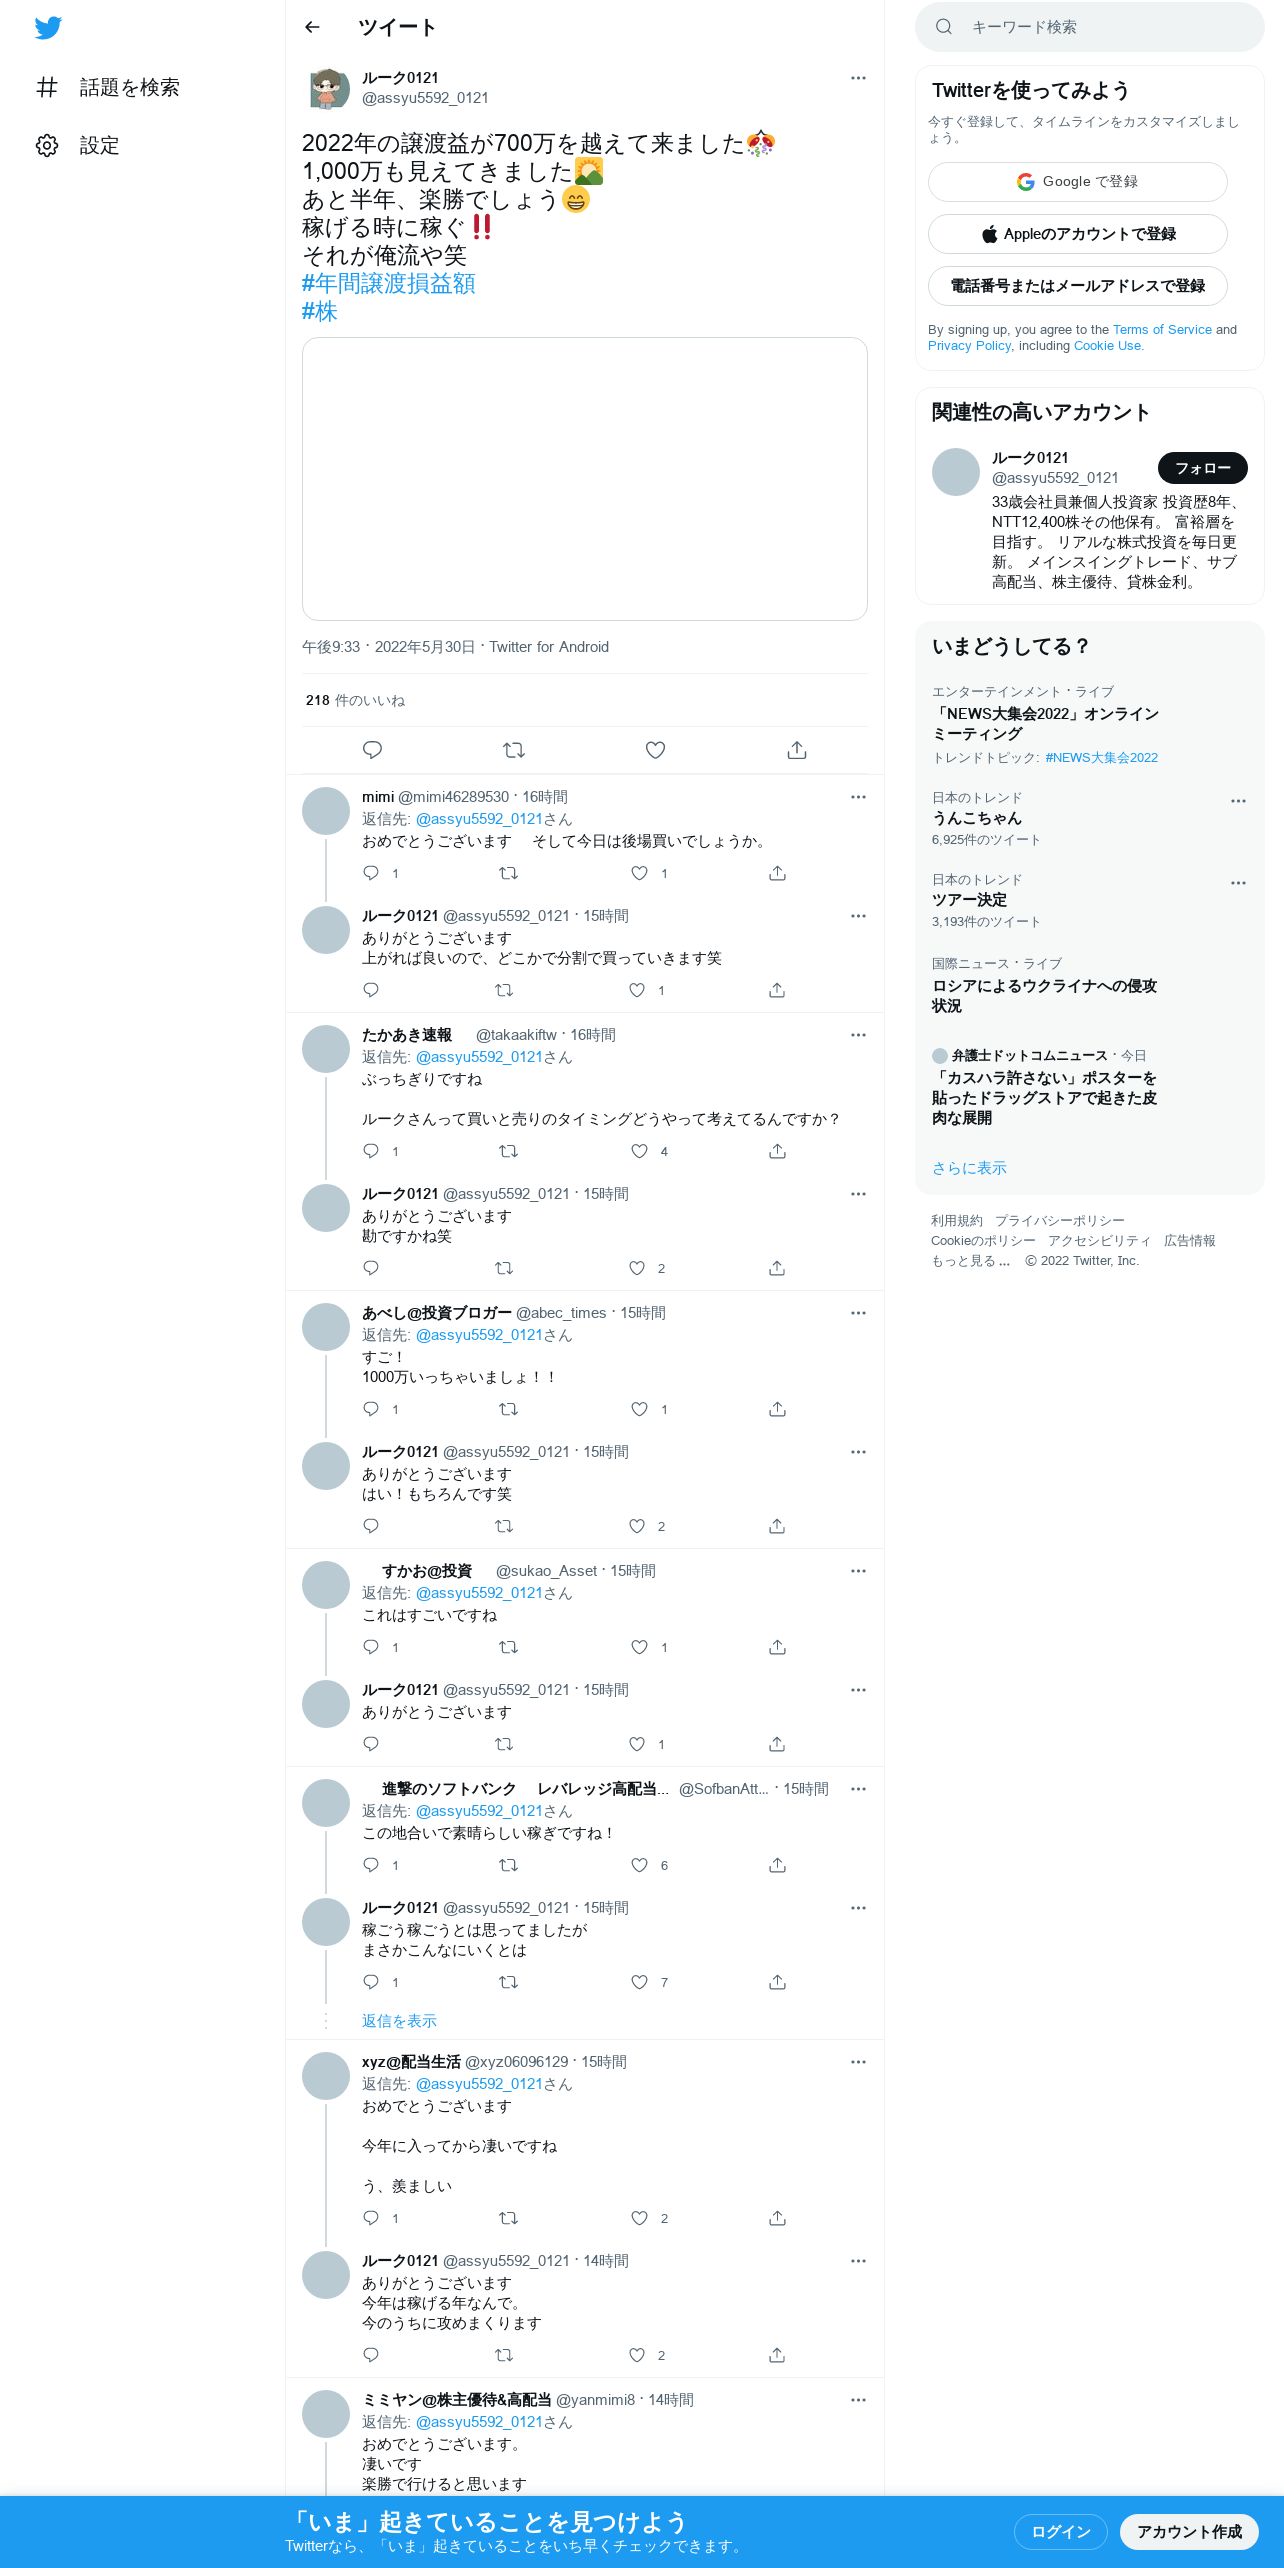Screen dimensions: 1284x2568
Task: Follow ルーク0121 with the フォロー button
Action: coord(1202,468)
